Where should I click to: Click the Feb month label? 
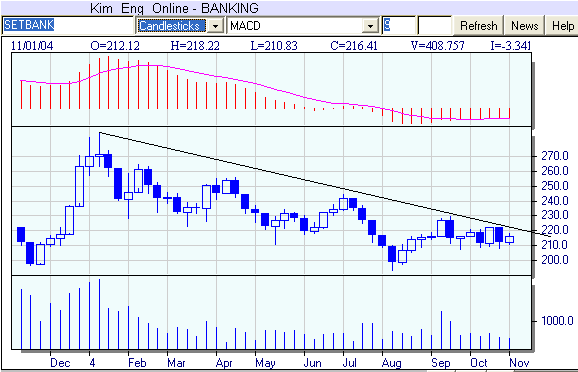pos(137,363)
